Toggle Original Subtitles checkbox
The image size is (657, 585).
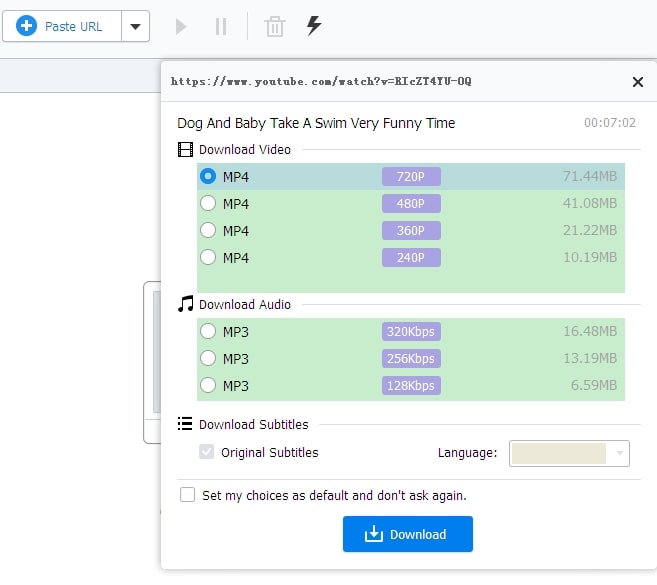pos(207,453)
